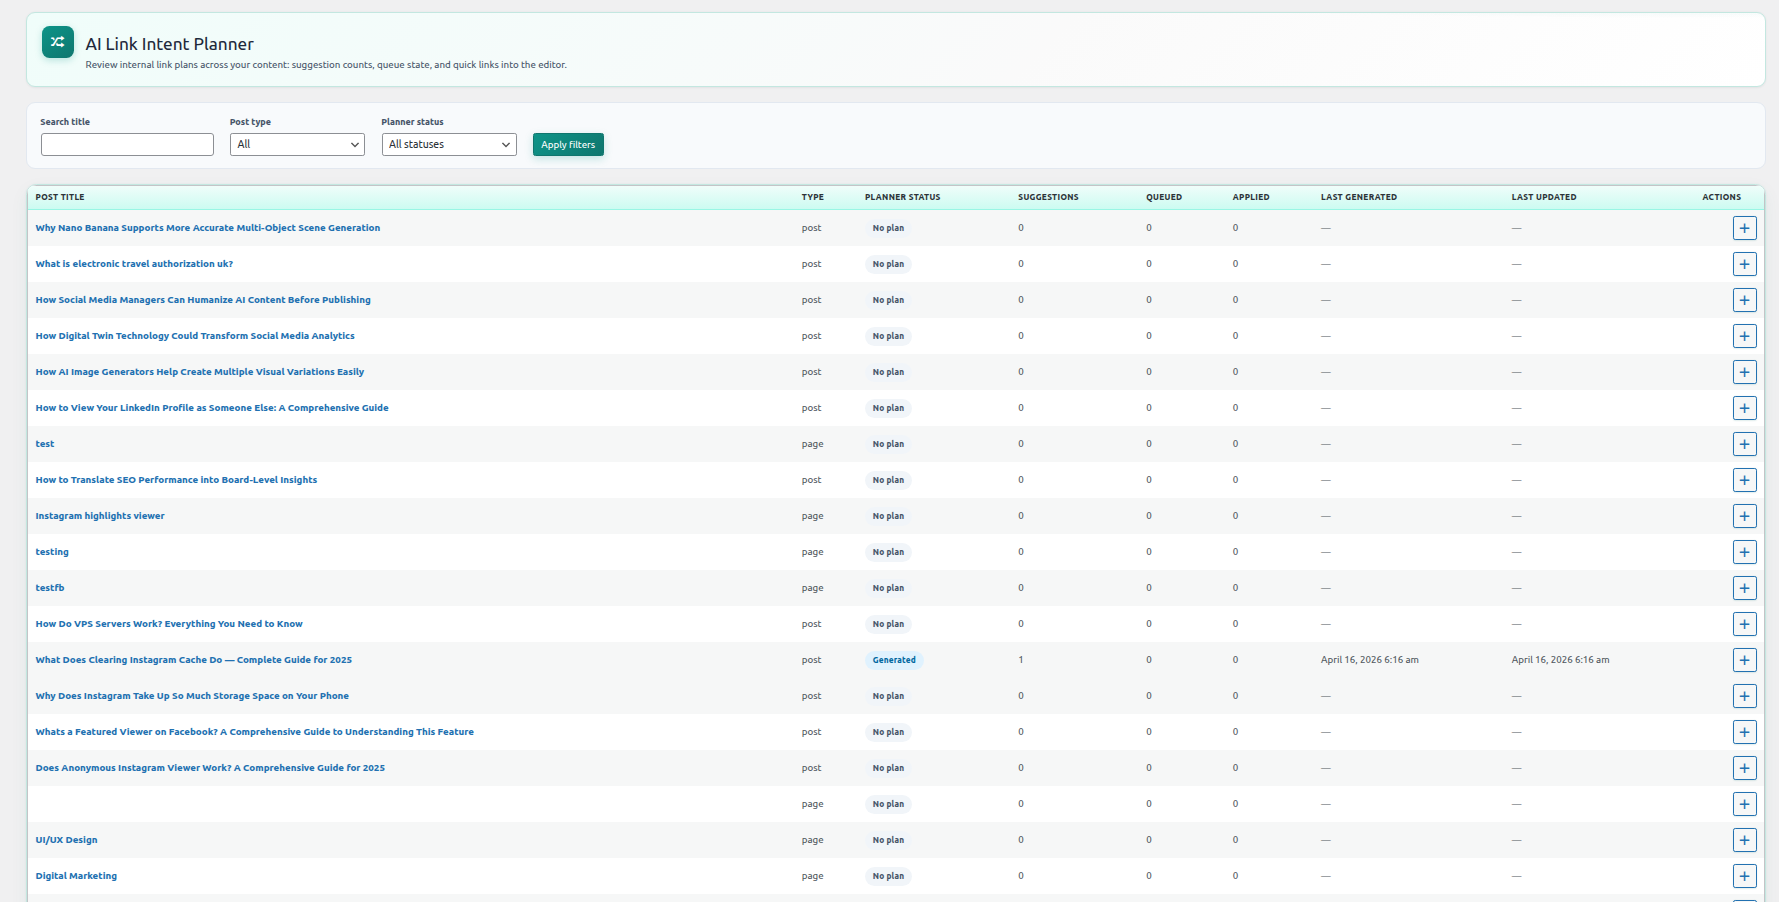Click the SUGGESTIONS column header
Image resolution: width=1779 pixels, height=902 pixels.
click(1048, 197)
